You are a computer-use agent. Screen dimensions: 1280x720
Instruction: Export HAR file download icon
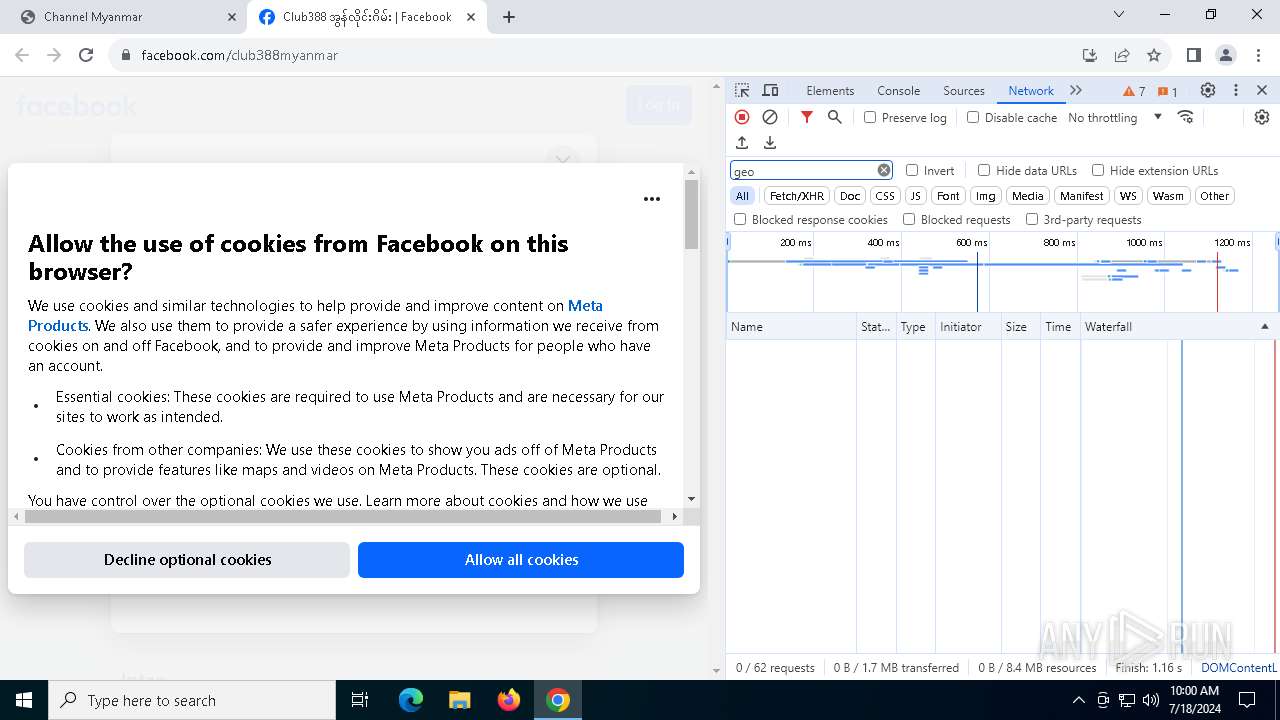click(x=770, y=143)
